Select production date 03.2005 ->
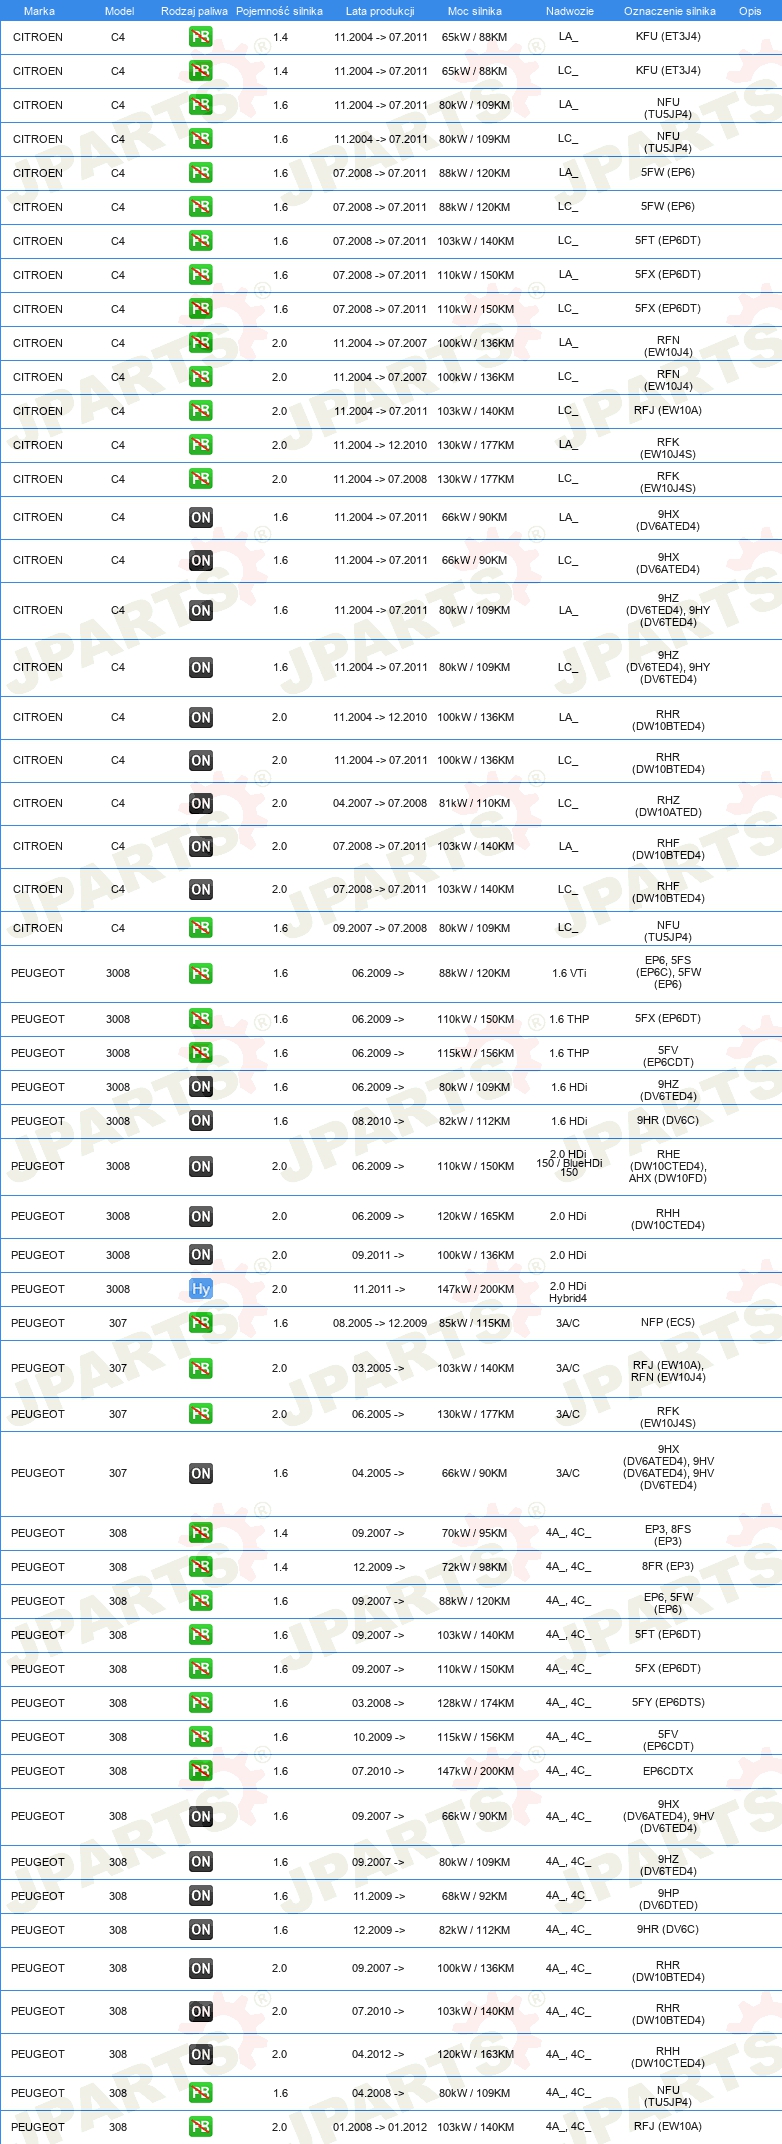This screenshot has width=782, height=2144. coord(378,1368)
